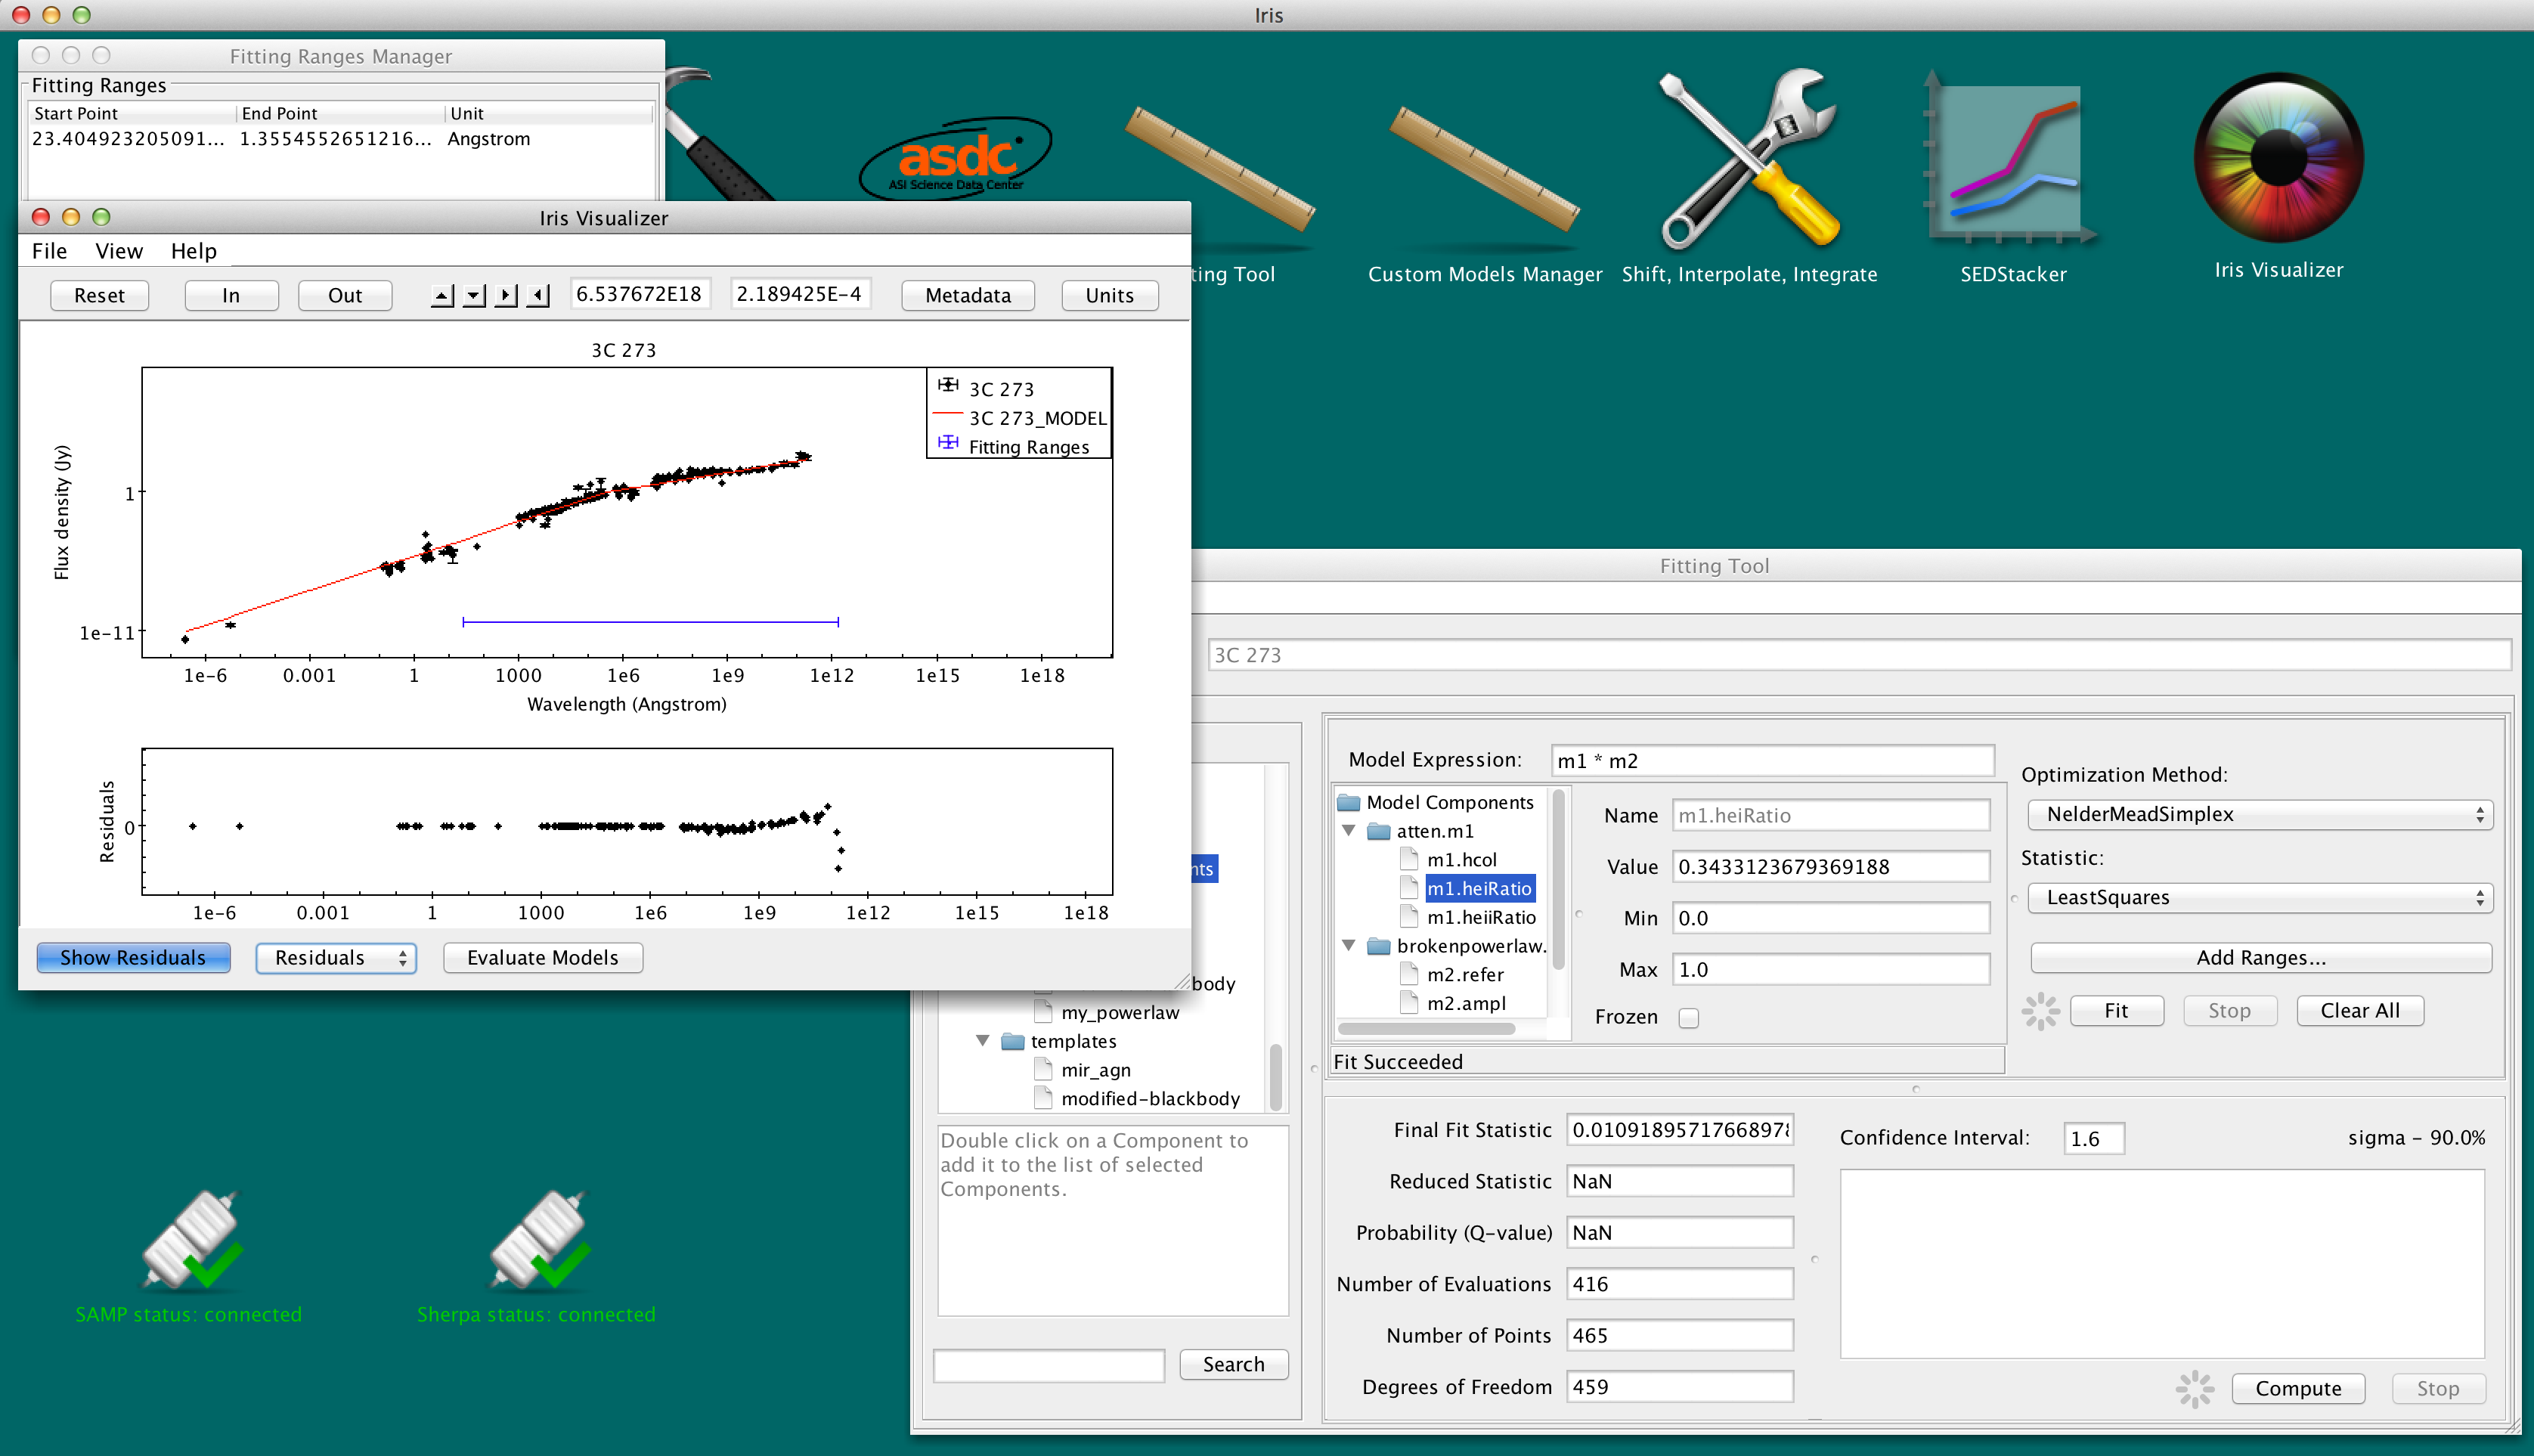This screenshot has width=2534, height=1456.
Task: Click the Add Ranges... button
Action: pyautogui.click(x=2261, y=957)
